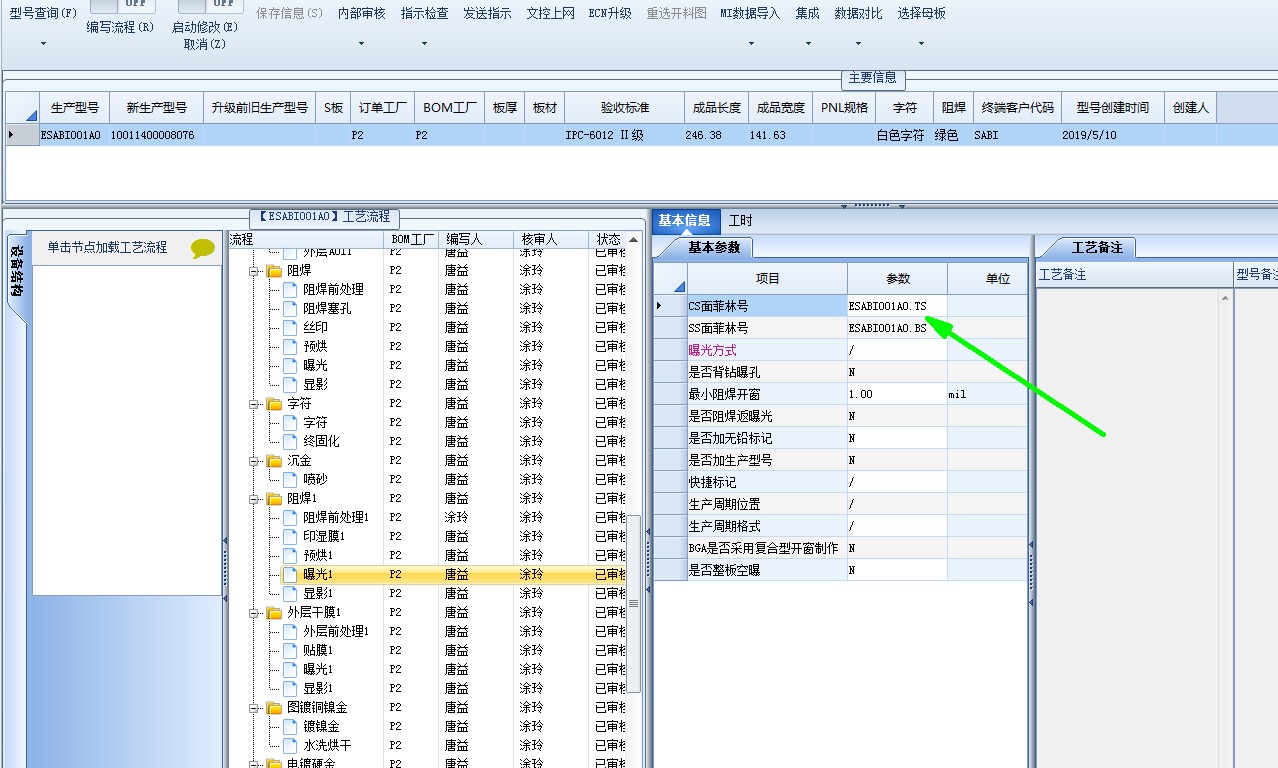This screenshot has height=768, width=1278.
Task: Click the ECN升级 toolbar button
Action: pyautogui.click(x=610, y=13)
